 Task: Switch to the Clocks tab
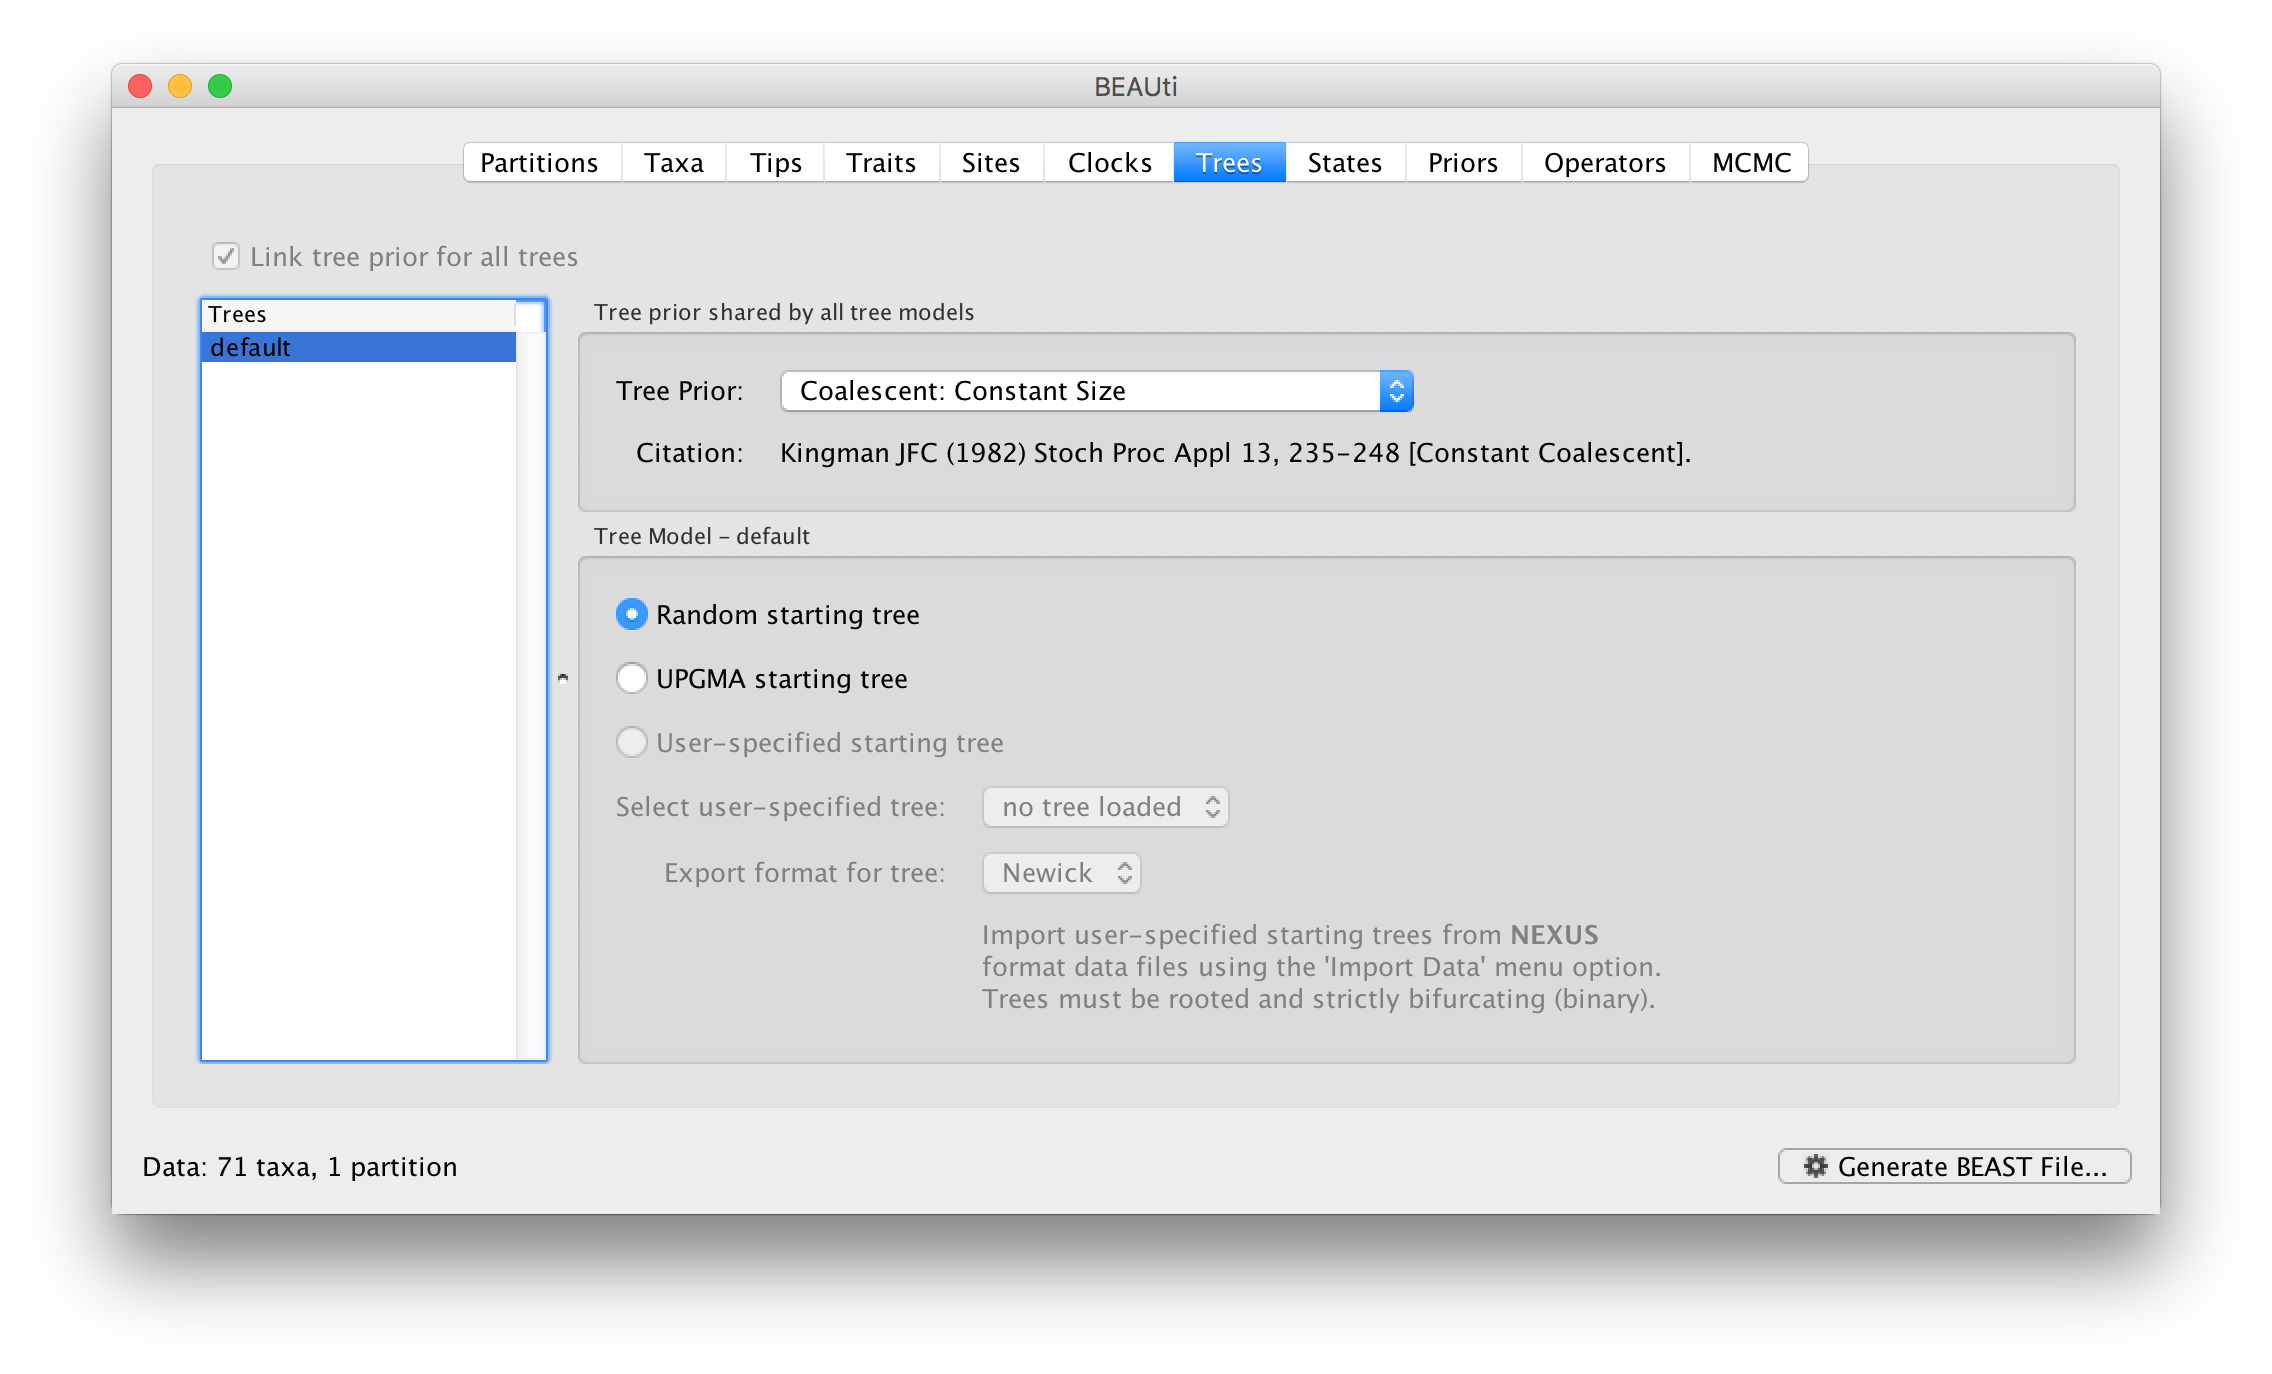tap(1109, 163)
